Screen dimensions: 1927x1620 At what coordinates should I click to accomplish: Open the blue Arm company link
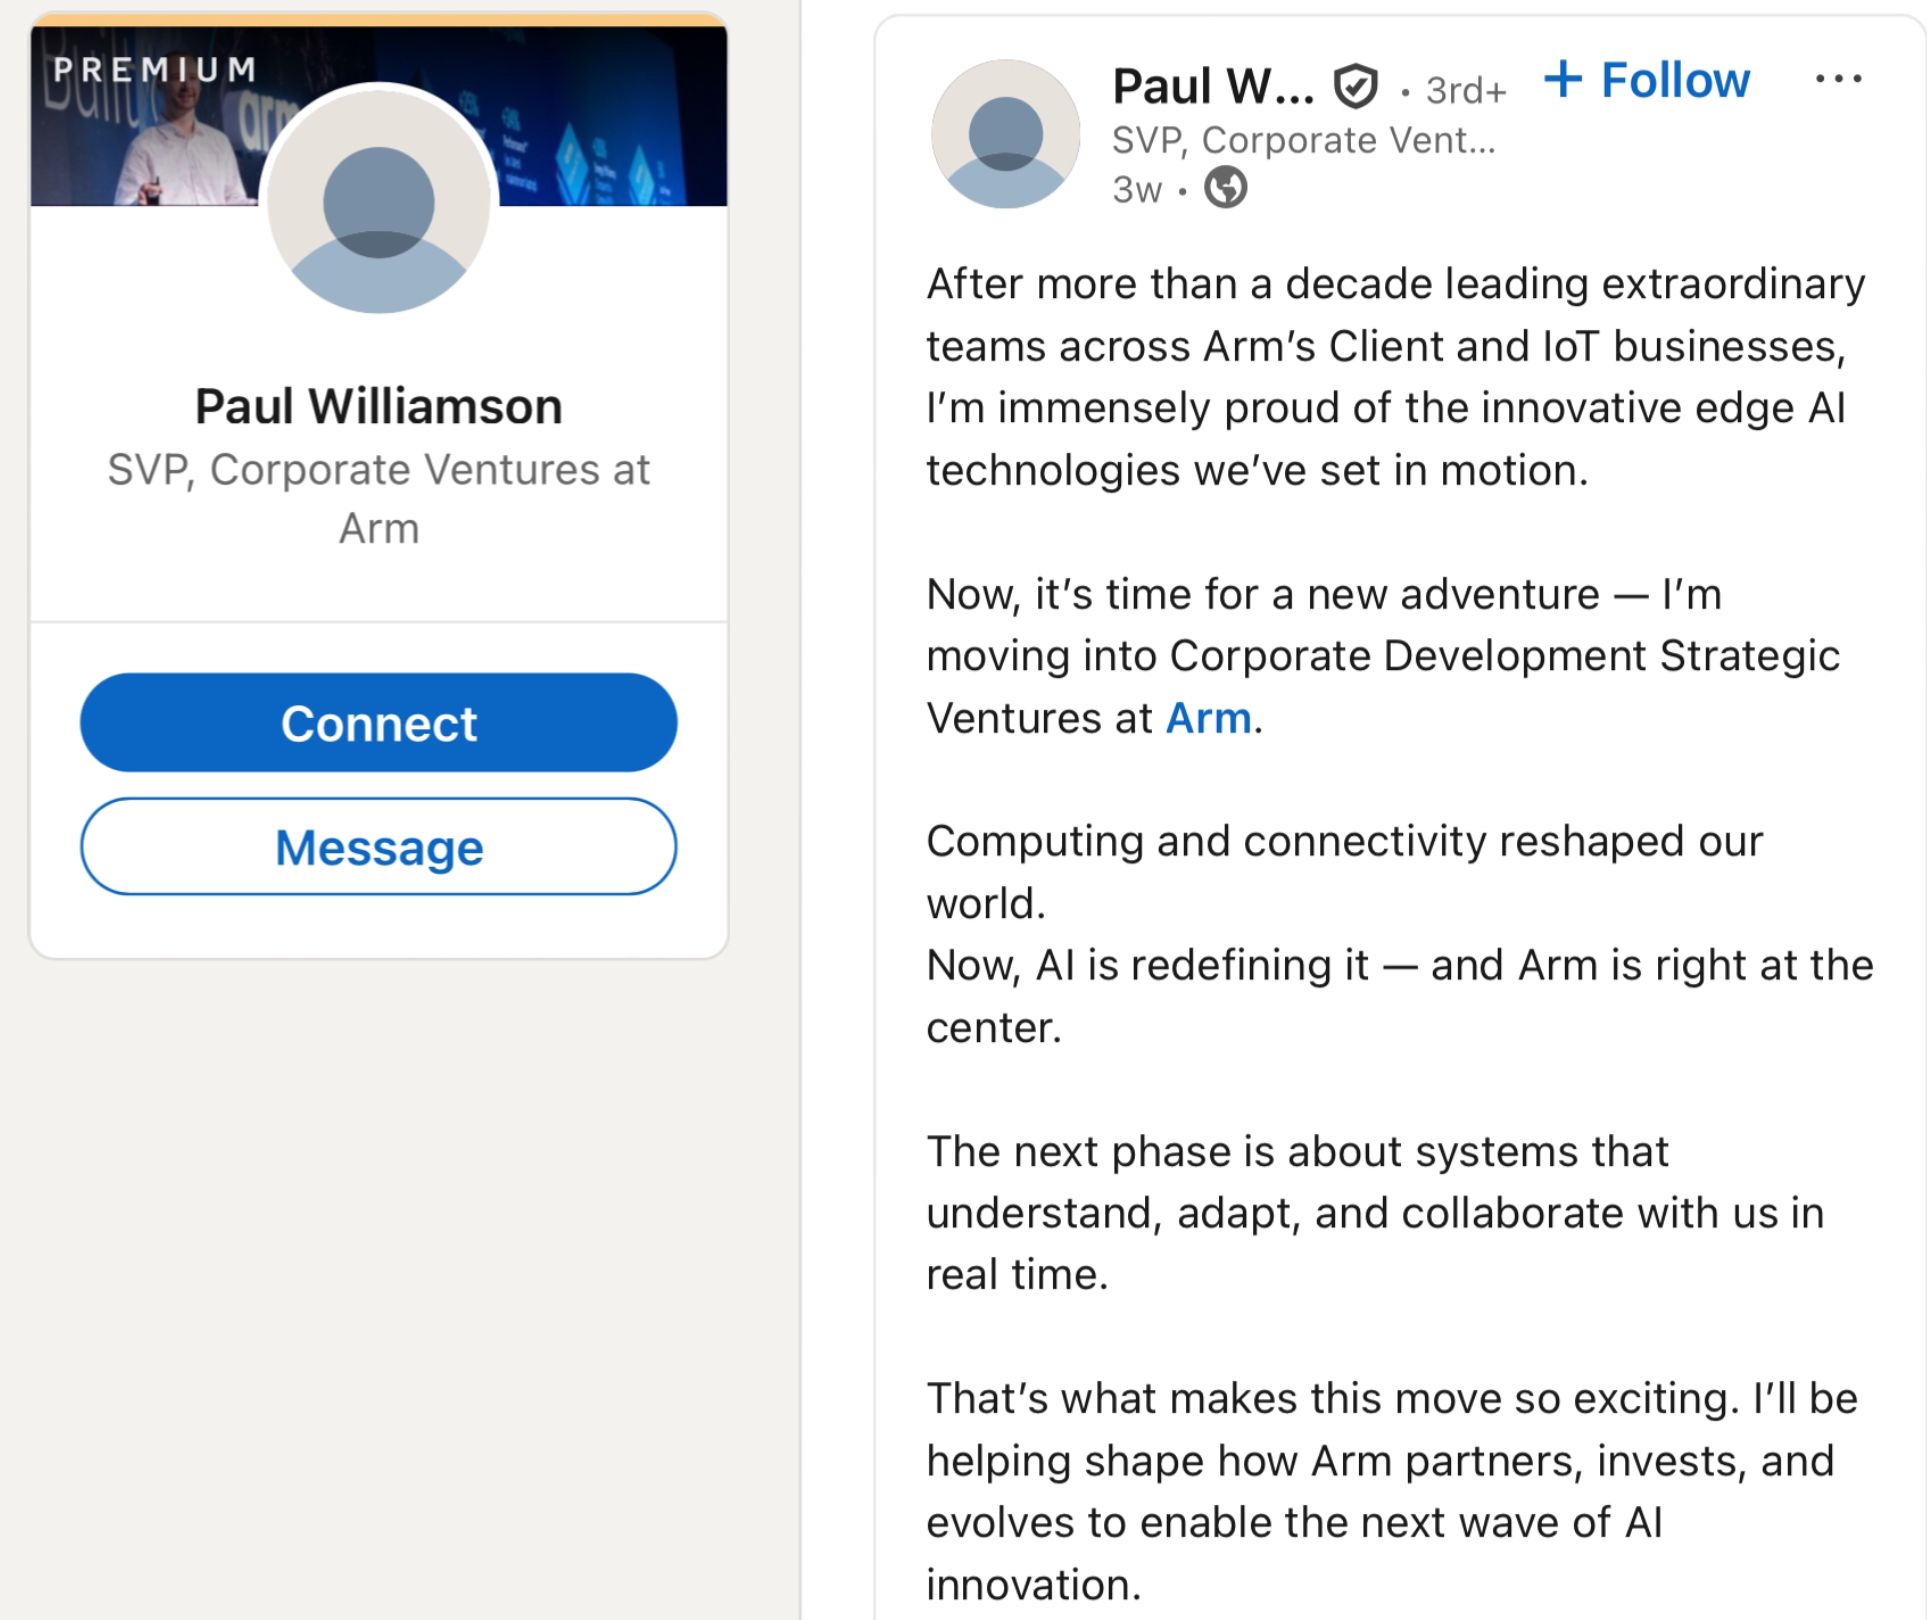click(x=1208, y=718)
